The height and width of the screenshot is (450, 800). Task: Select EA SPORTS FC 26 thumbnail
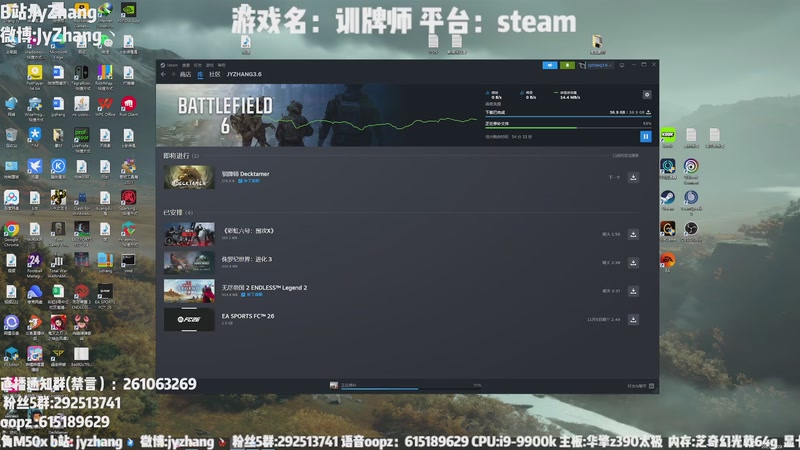189,319
